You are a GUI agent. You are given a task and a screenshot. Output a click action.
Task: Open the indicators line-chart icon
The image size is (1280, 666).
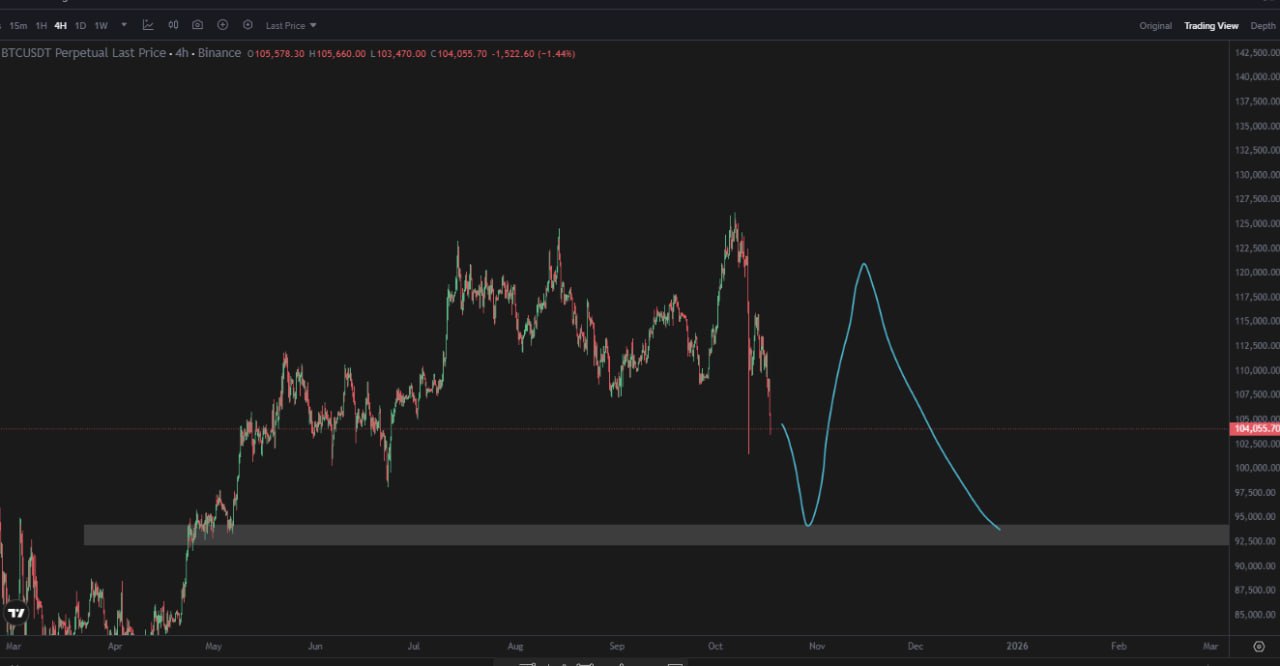point(148,25)
